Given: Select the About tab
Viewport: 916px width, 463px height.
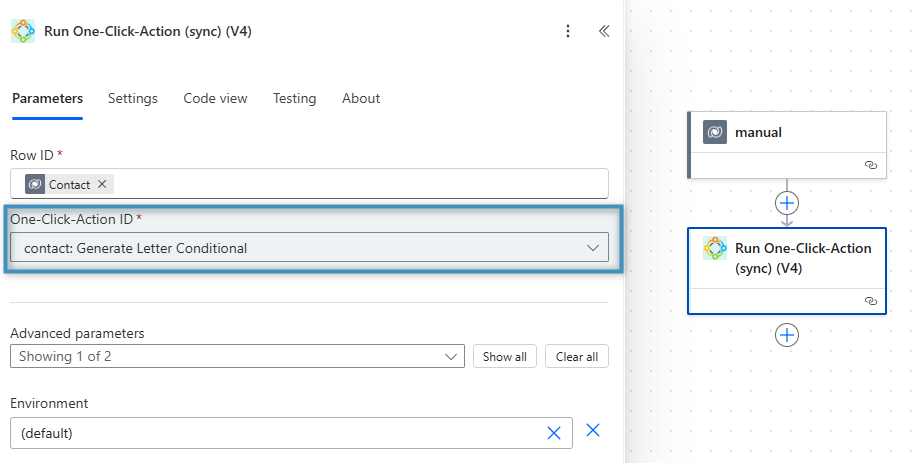Looking at the screenshot, I should click(x=361, y=98).
